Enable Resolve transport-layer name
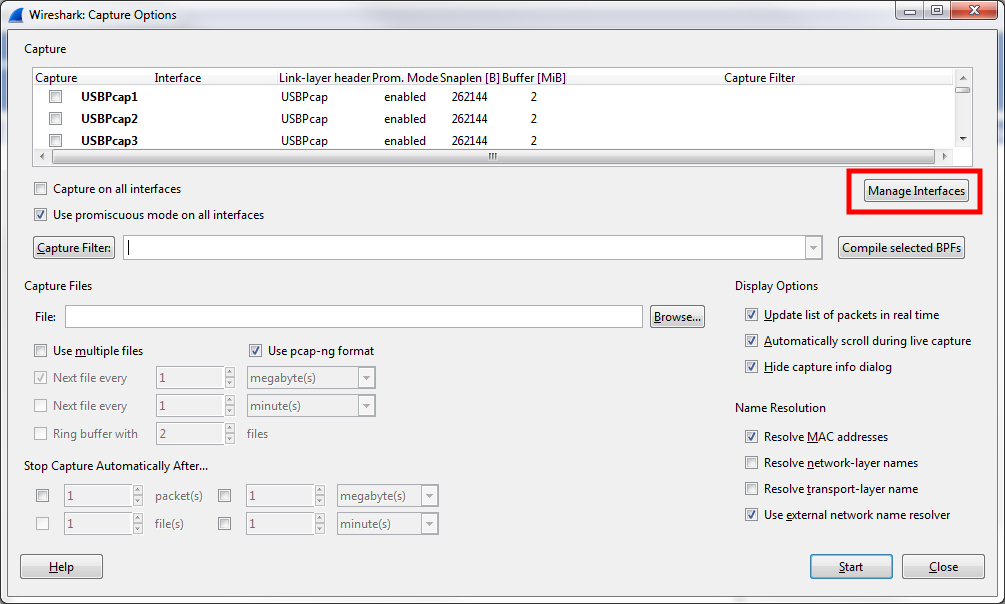Screen dimensions: 1005x604 click(751, 489)
